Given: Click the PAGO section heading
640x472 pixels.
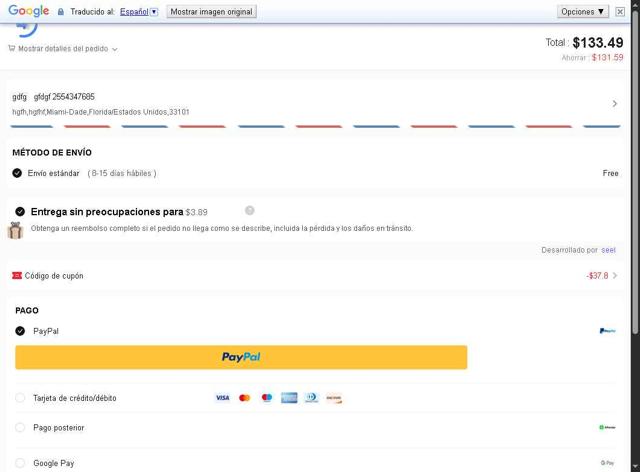Looking at the screenshot, I should coord(27,310).
